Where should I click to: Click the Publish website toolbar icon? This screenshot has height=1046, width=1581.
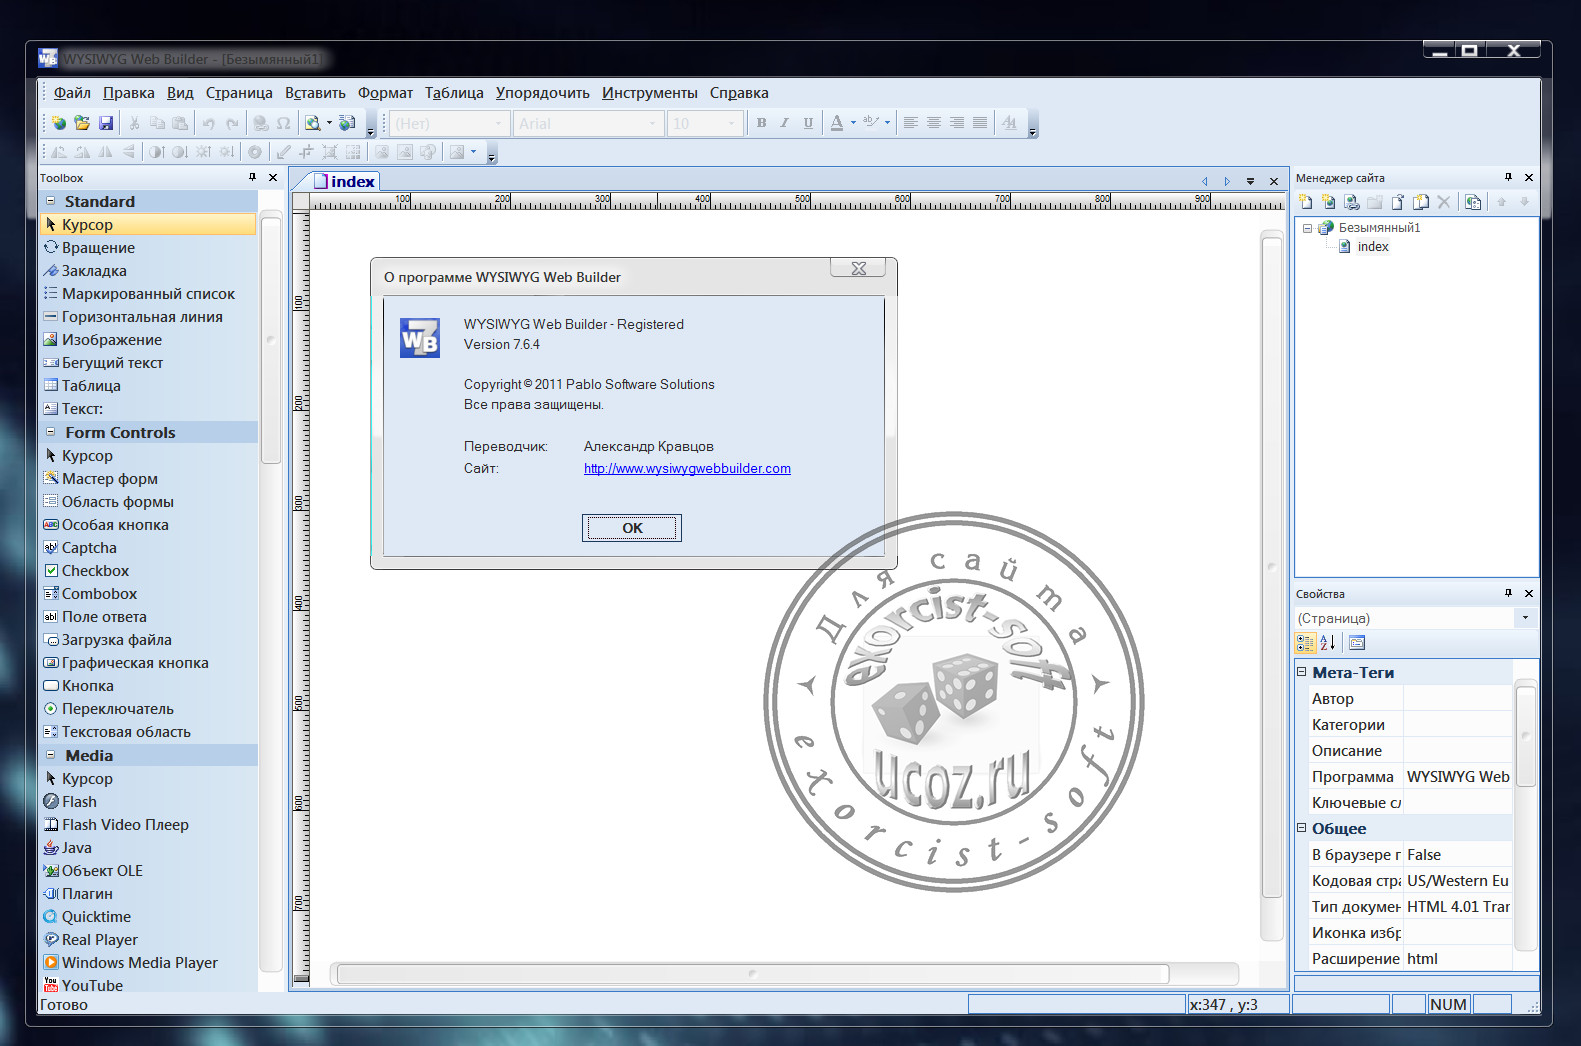(347, 123)
